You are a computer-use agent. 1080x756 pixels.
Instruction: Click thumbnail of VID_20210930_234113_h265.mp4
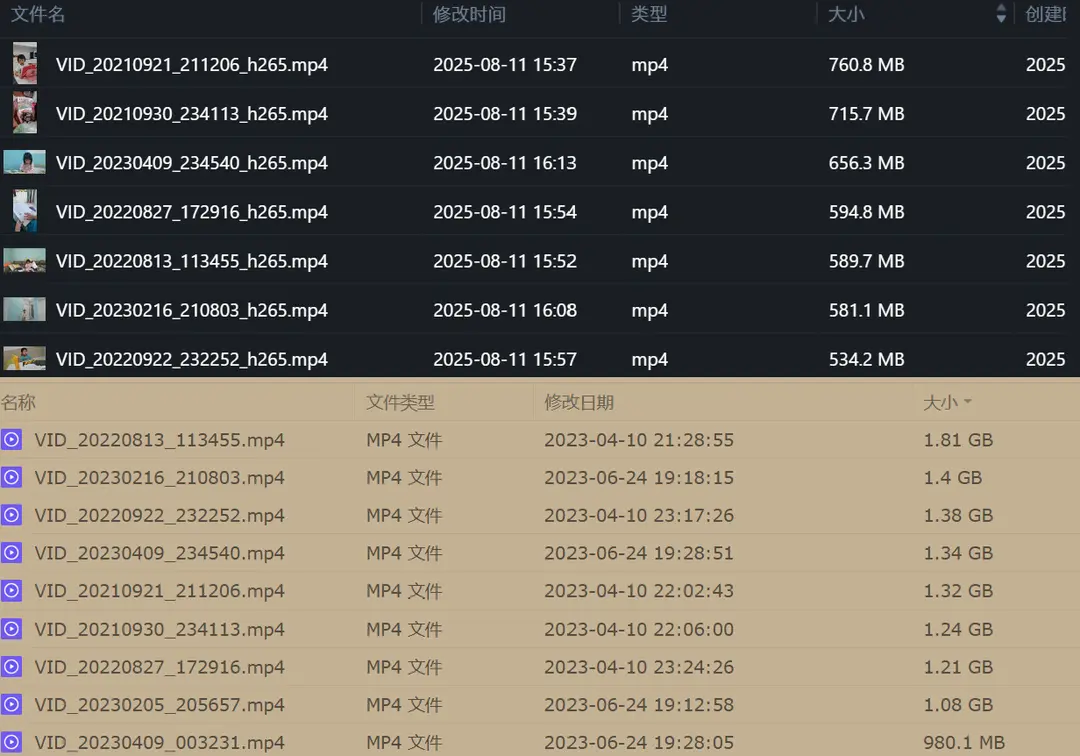point(25,113)
